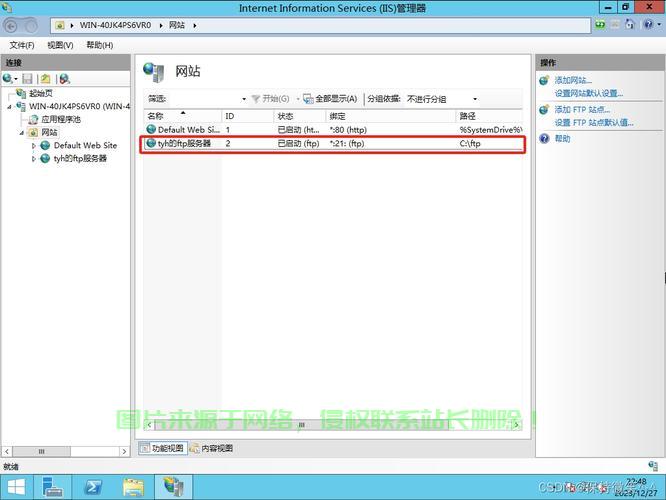Click the C:\ftp path cell
The image size is (666, 500).
coord(470,144)
